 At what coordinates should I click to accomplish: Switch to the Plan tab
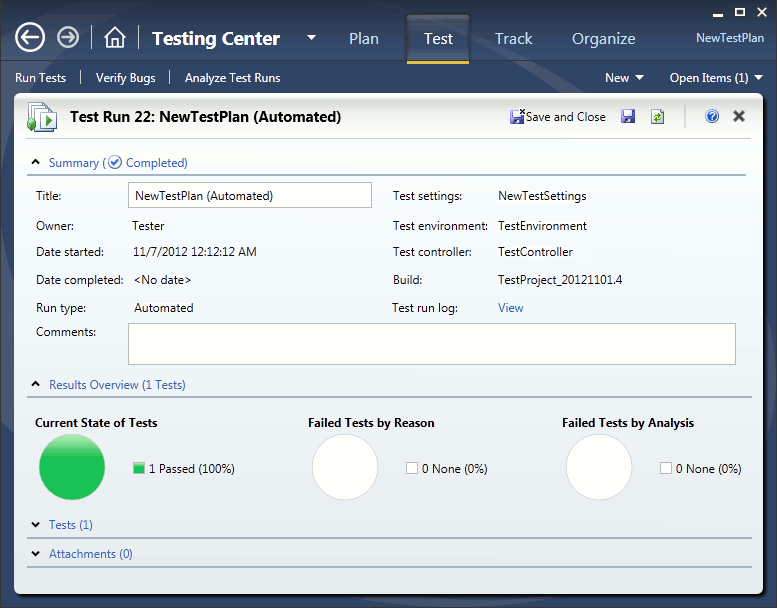pyautogui.click(x=364, y=39)
